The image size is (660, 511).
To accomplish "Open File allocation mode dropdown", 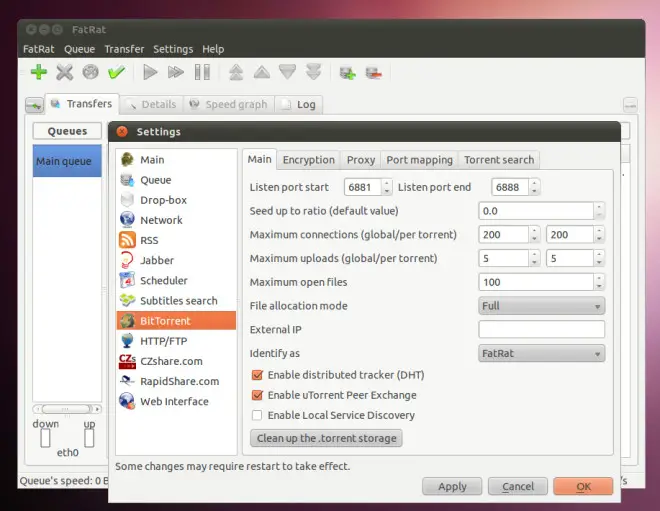I will pyautogui.click(x=542, y=306).
